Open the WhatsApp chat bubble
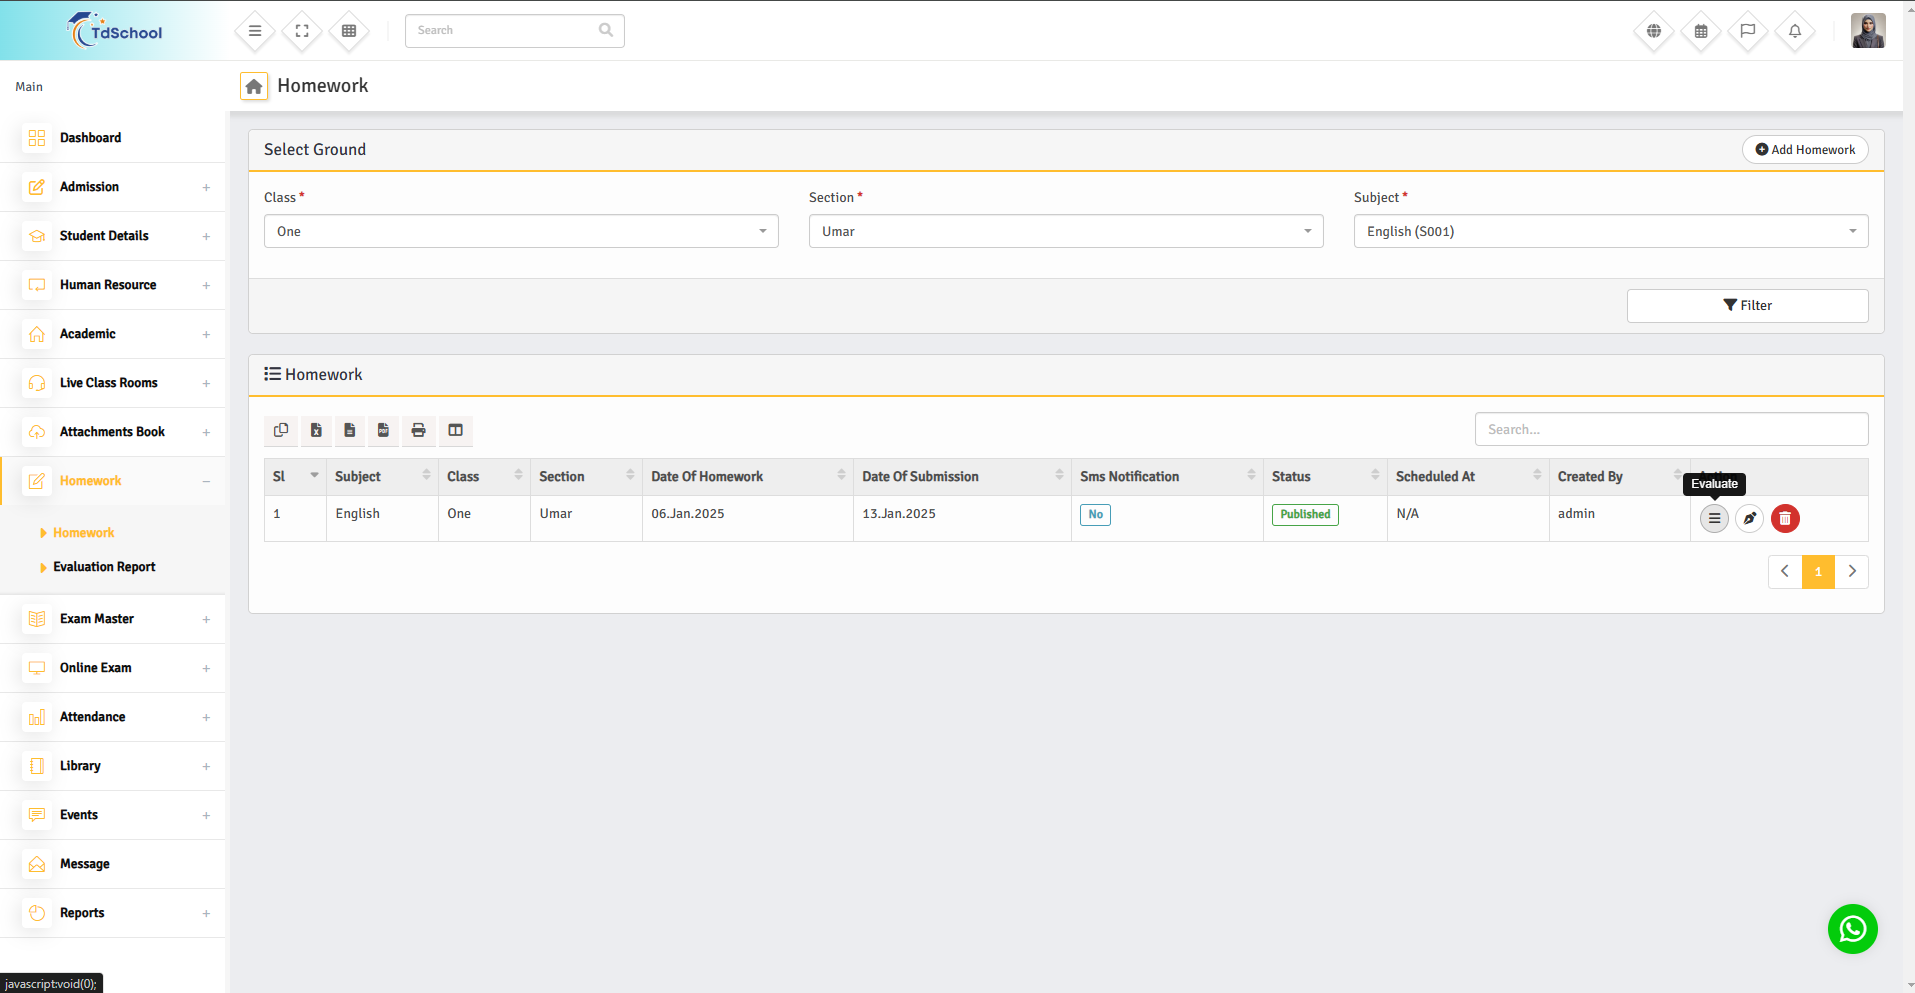Image resolution: width=1915 pixels, height=993 pixels. pos(1852,929)
